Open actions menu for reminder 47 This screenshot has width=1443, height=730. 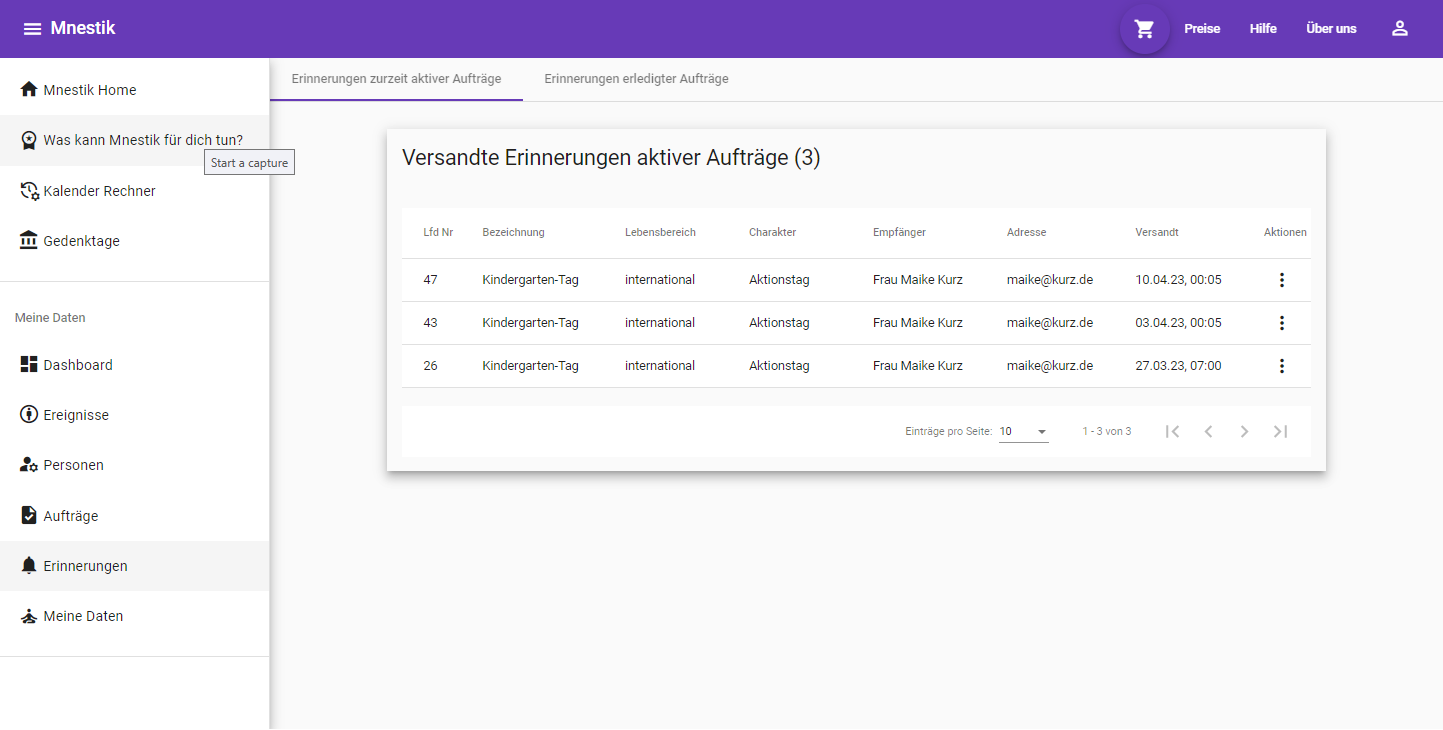click(x=1281, y=280)
